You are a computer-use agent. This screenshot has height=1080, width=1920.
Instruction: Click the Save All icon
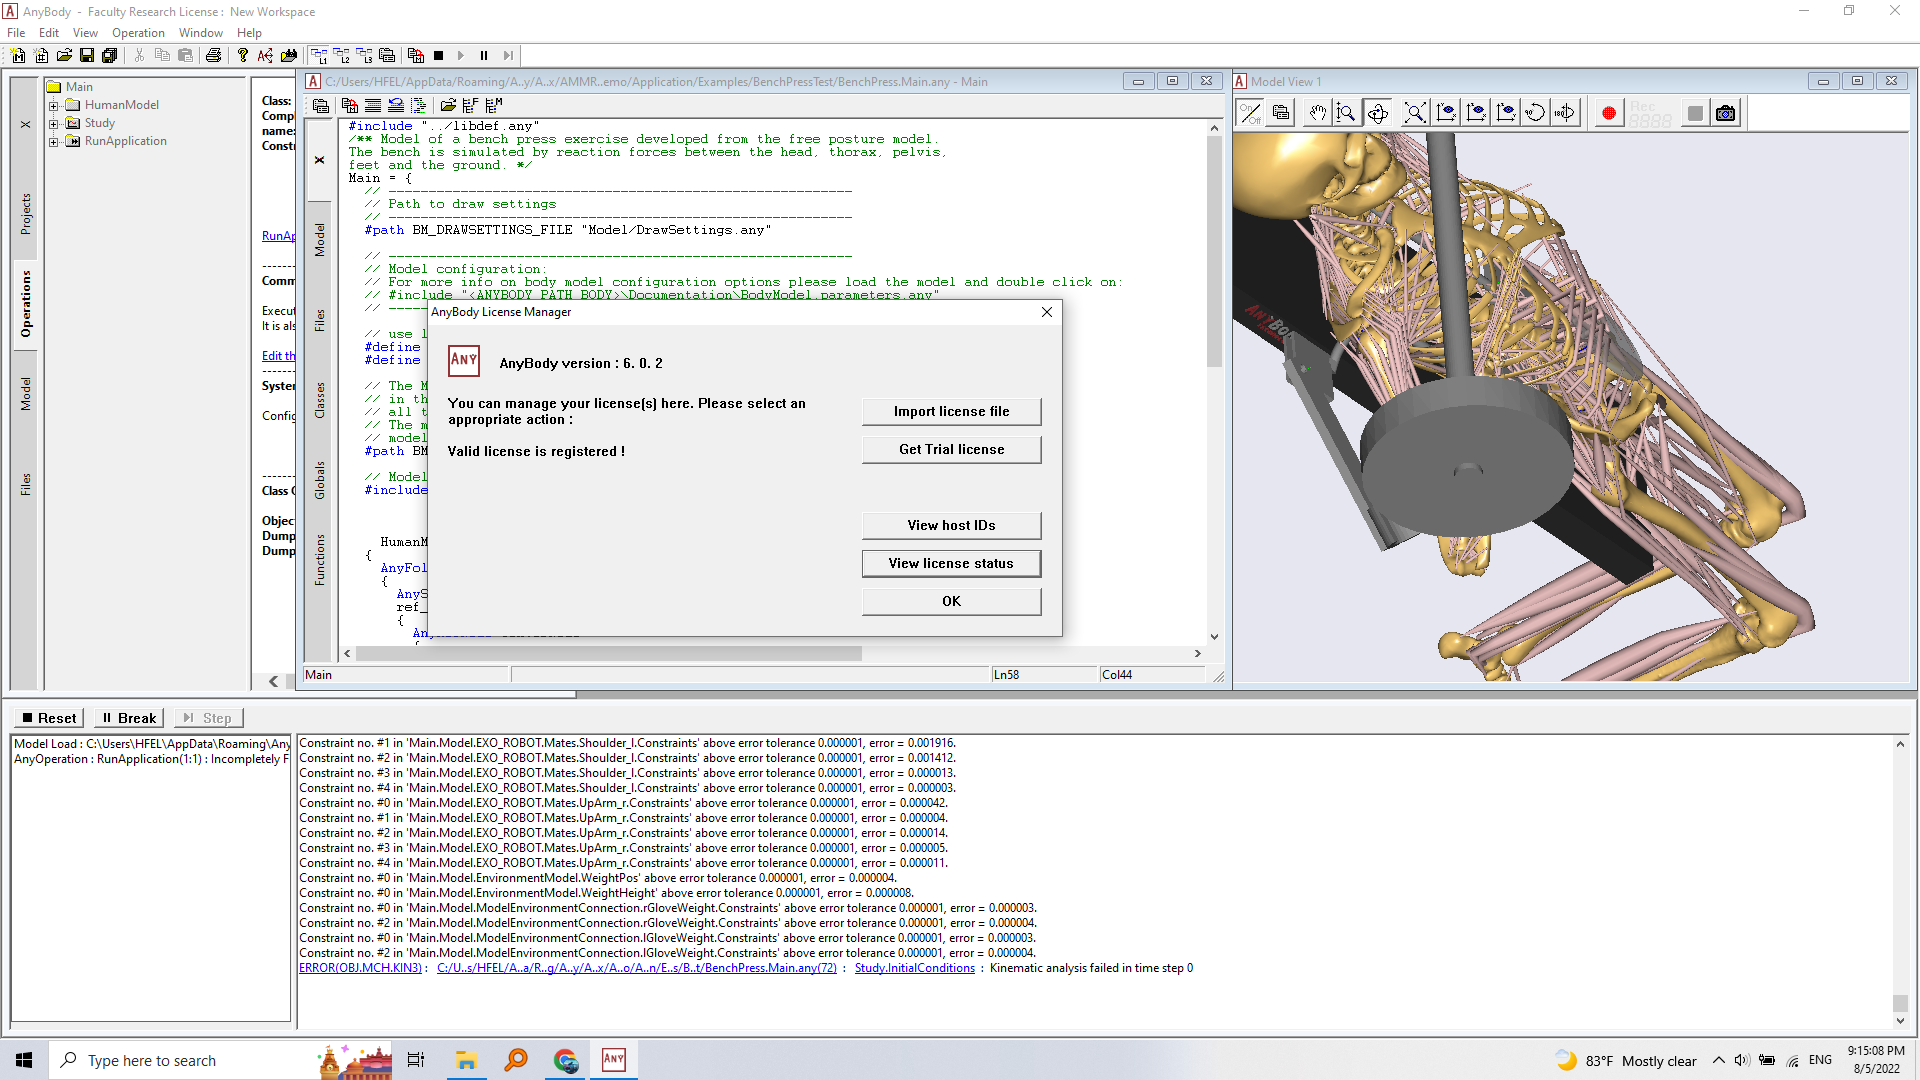[110, 56]
